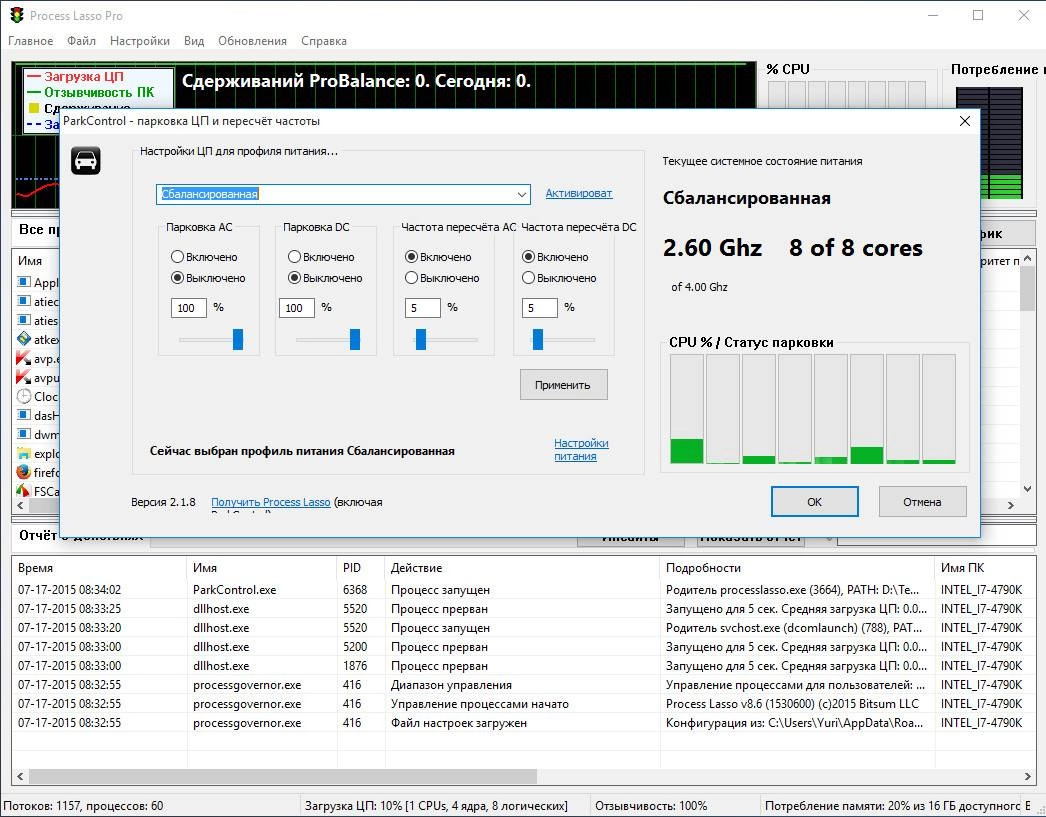Select Парковка DC Выключено radio button

point(294,278)
